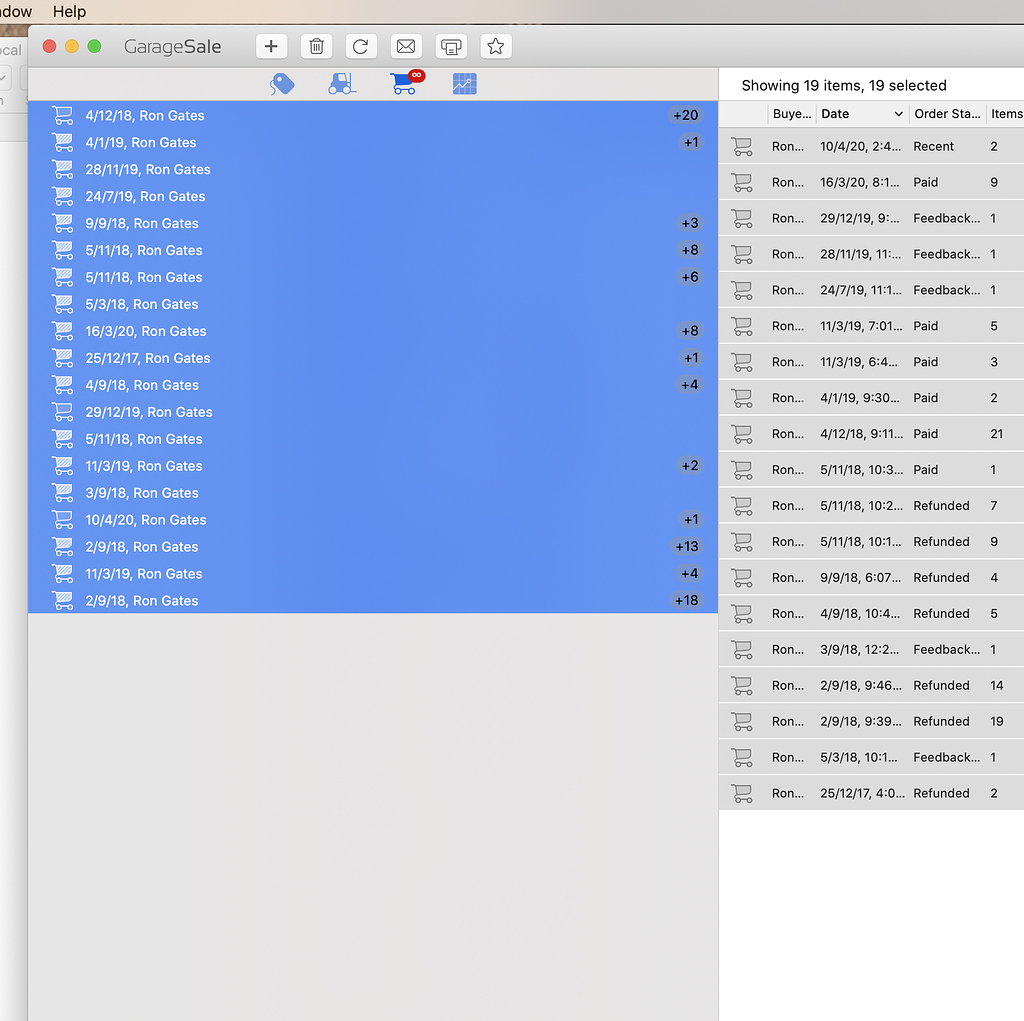Switch to the price tag listings mode
Image resolution: width=1024 pixels, height=1021 pixels.
(282, 84)
